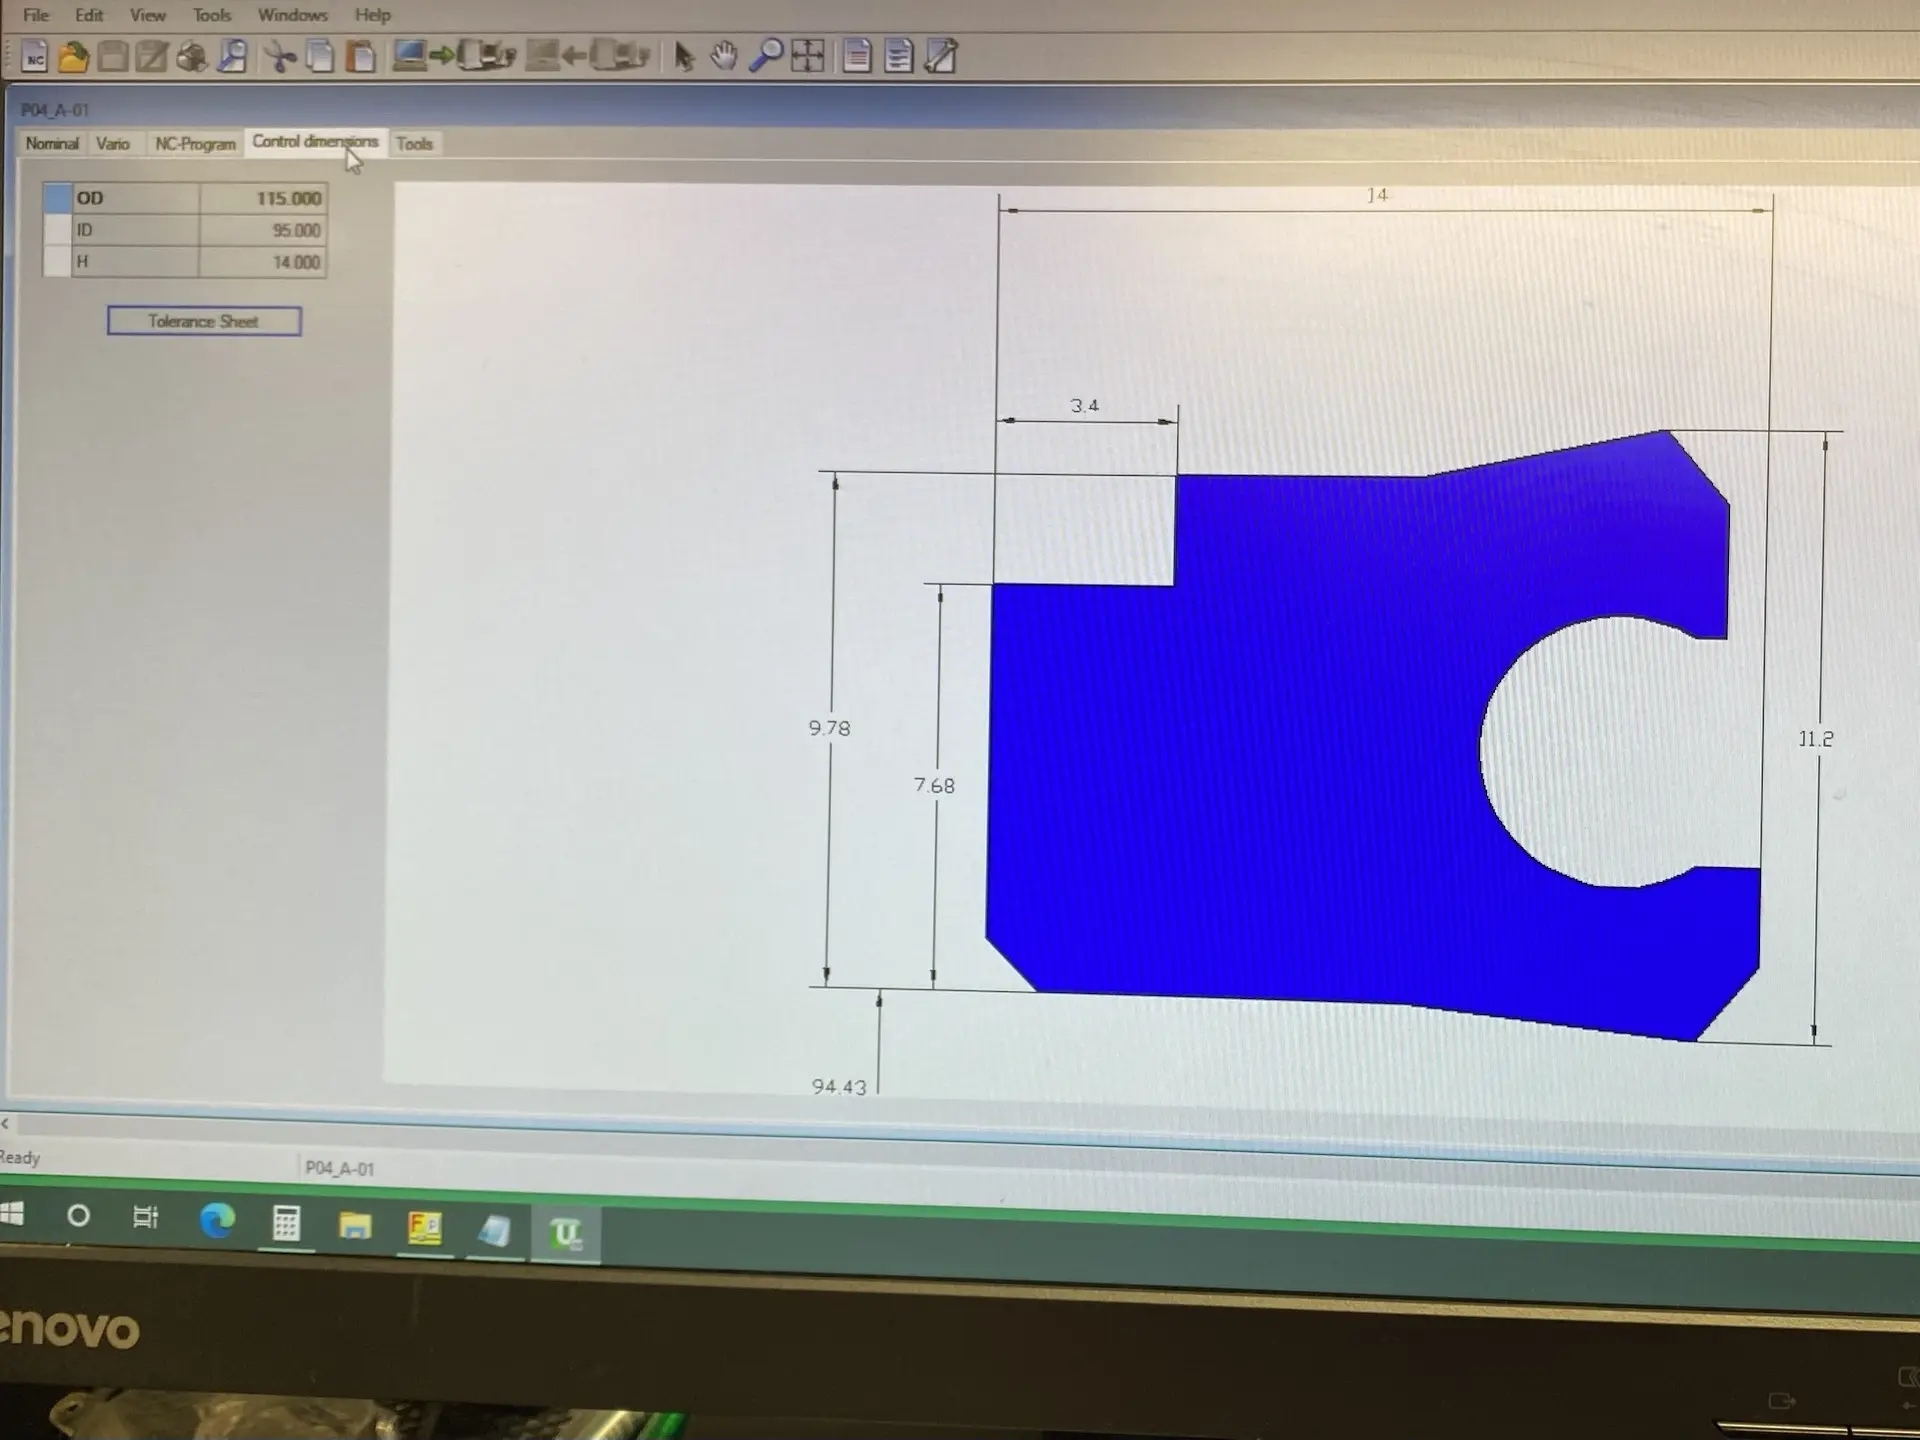Click the OD label cell
The width and height of the screenshot is (1920, 1440).
pyautogui.click(x=136, y=198)
